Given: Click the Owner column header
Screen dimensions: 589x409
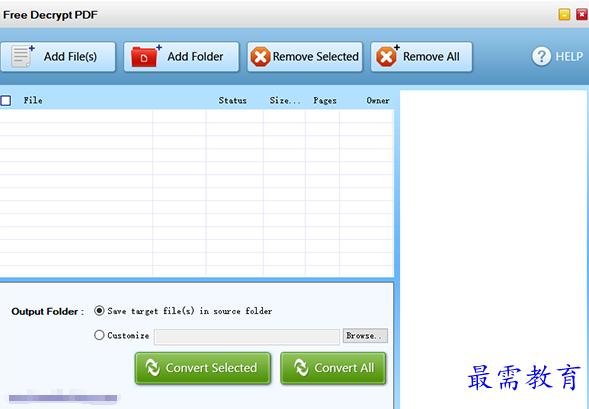Looking at the screenshot, I should pyautogui.click(x=378, y=100).
